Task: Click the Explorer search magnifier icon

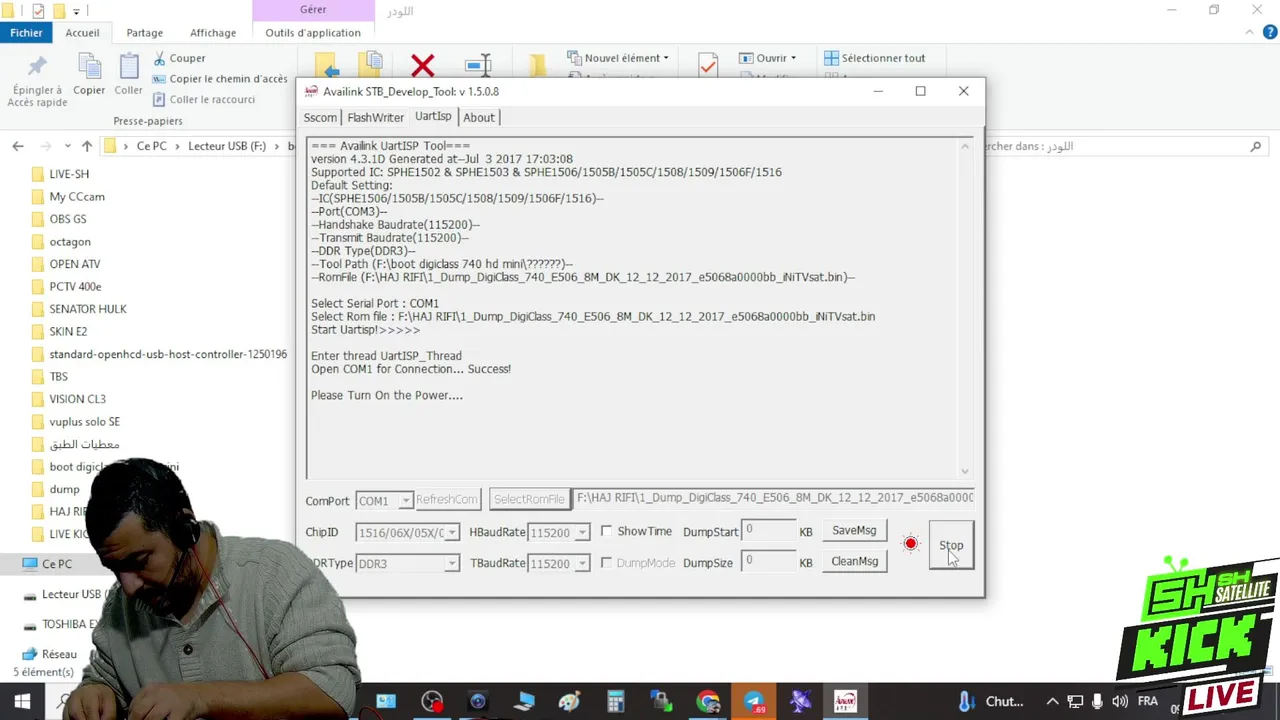Action: pyautogui.click(x=1256, y=146)
